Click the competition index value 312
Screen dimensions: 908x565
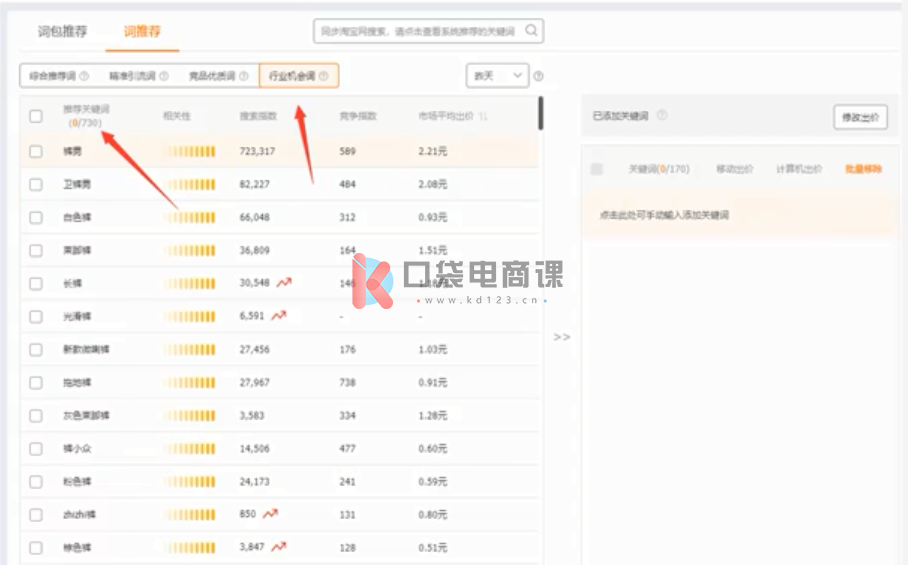pyautogui.click(x=347, y=217)
